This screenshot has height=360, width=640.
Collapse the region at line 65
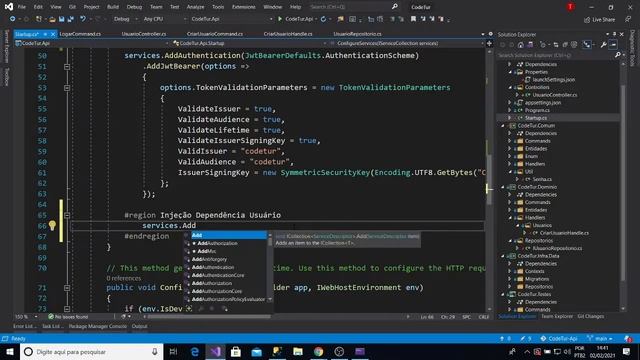(67, 215)
